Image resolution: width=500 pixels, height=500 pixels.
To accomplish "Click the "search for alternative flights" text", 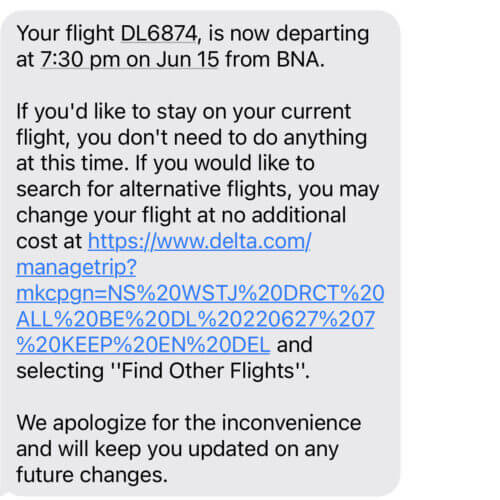I will [x=154, y=189].
